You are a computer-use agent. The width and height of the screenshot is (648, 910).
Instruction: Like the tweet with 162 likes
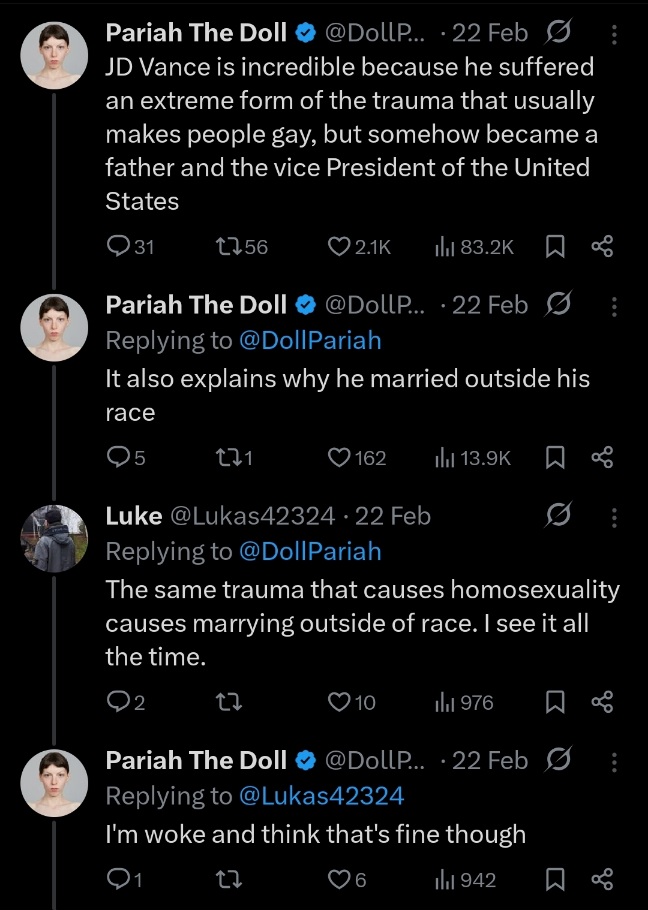340,458
